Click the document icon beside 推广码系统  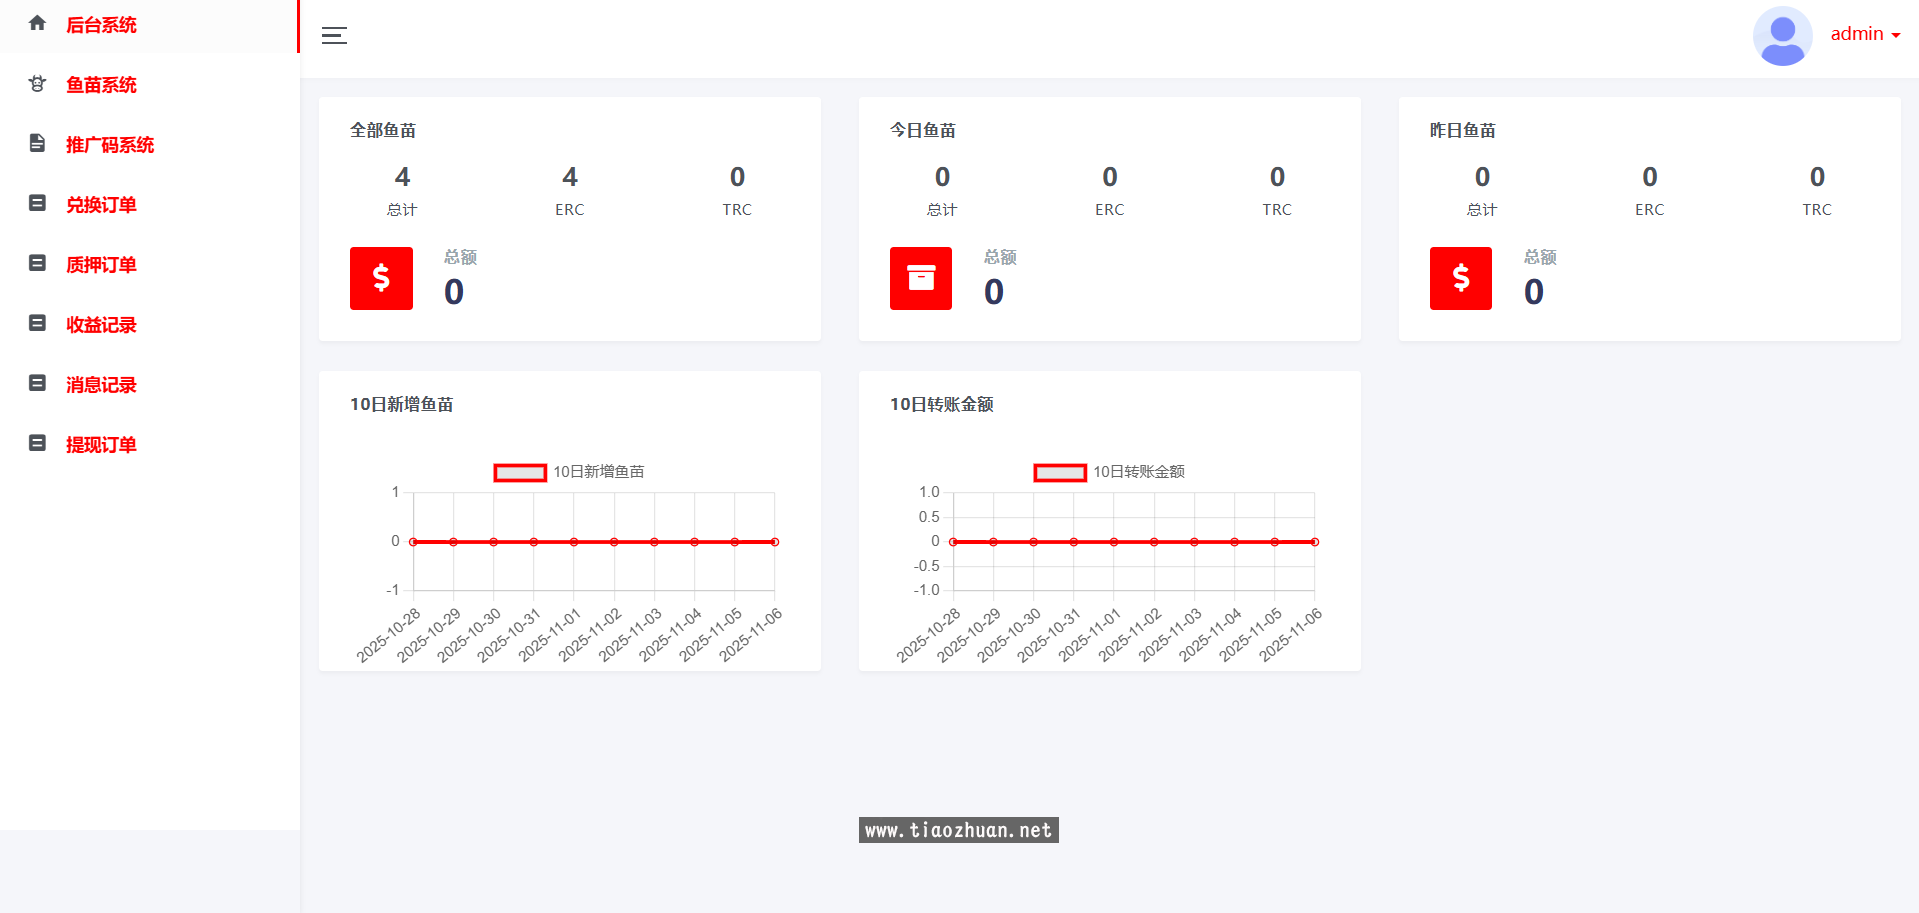coord(37,143)
